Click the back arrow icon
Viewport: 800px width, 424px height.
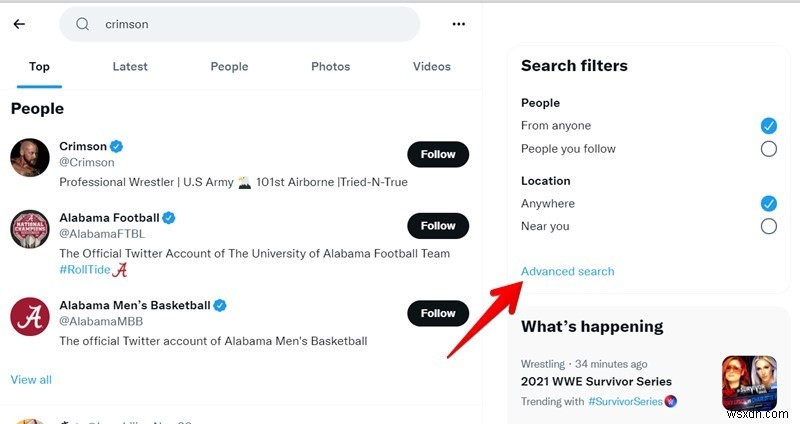coord(19,24)
